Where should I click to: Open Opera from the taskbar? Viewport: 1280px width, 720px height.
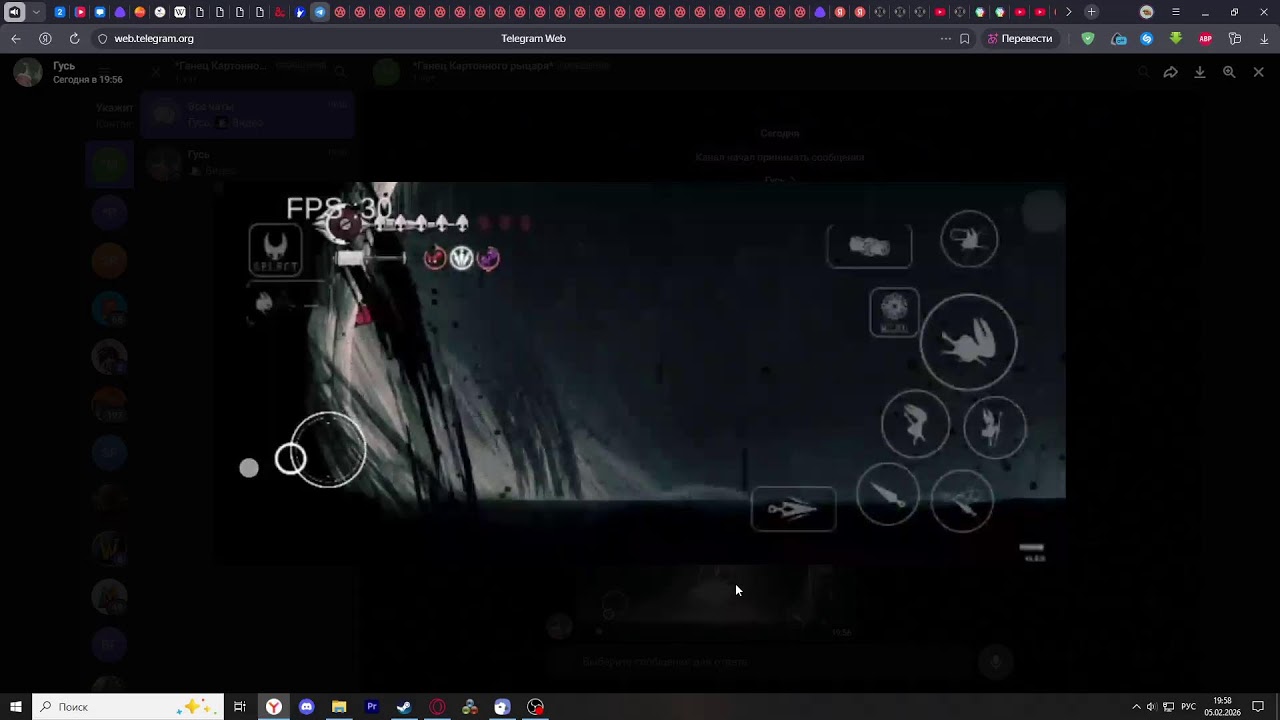tap(437, 707)
